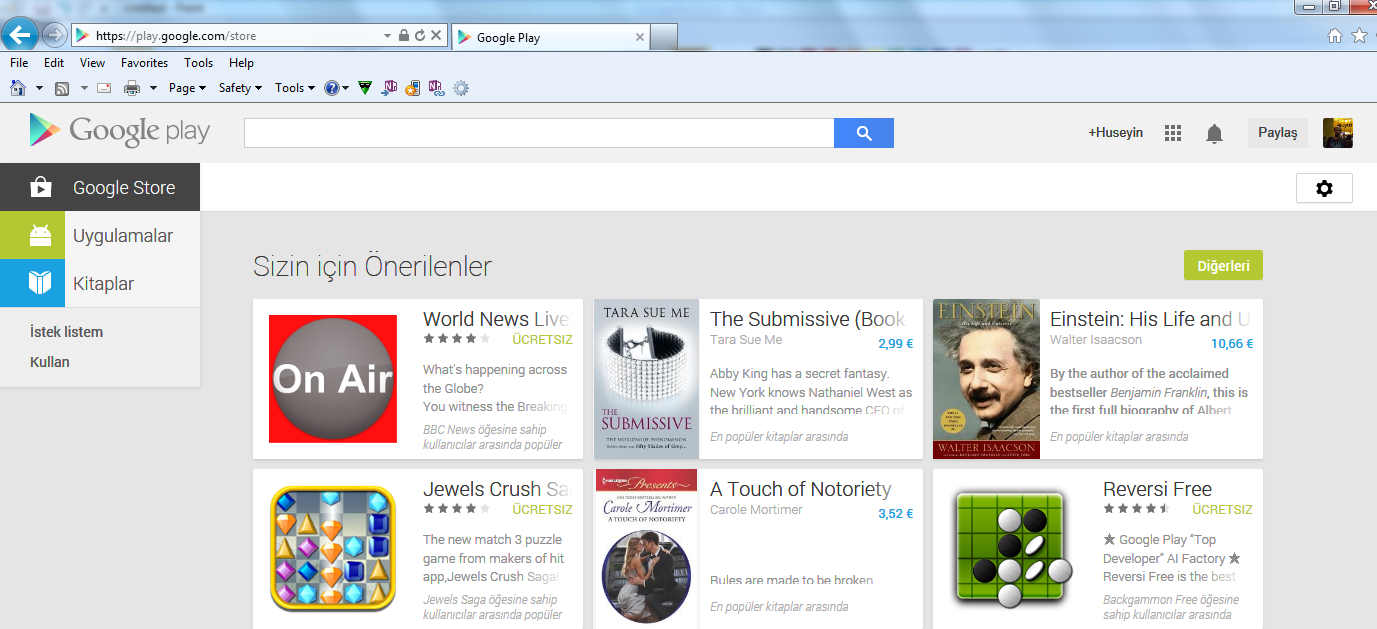Open the Tools dropdown in command bar
The width and height of the screenshot is (1377, 629).
[x=295, y=88]
